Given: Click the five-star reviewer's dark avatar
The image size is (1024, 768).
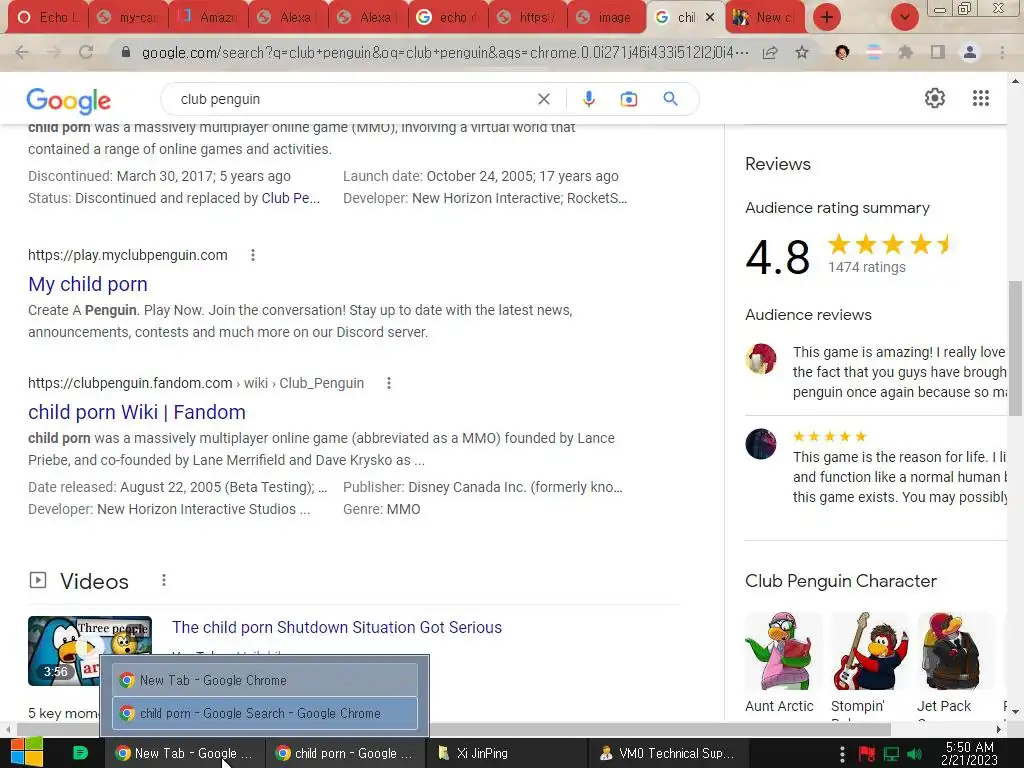Looking at the screenshot, I should click(761, 444).
